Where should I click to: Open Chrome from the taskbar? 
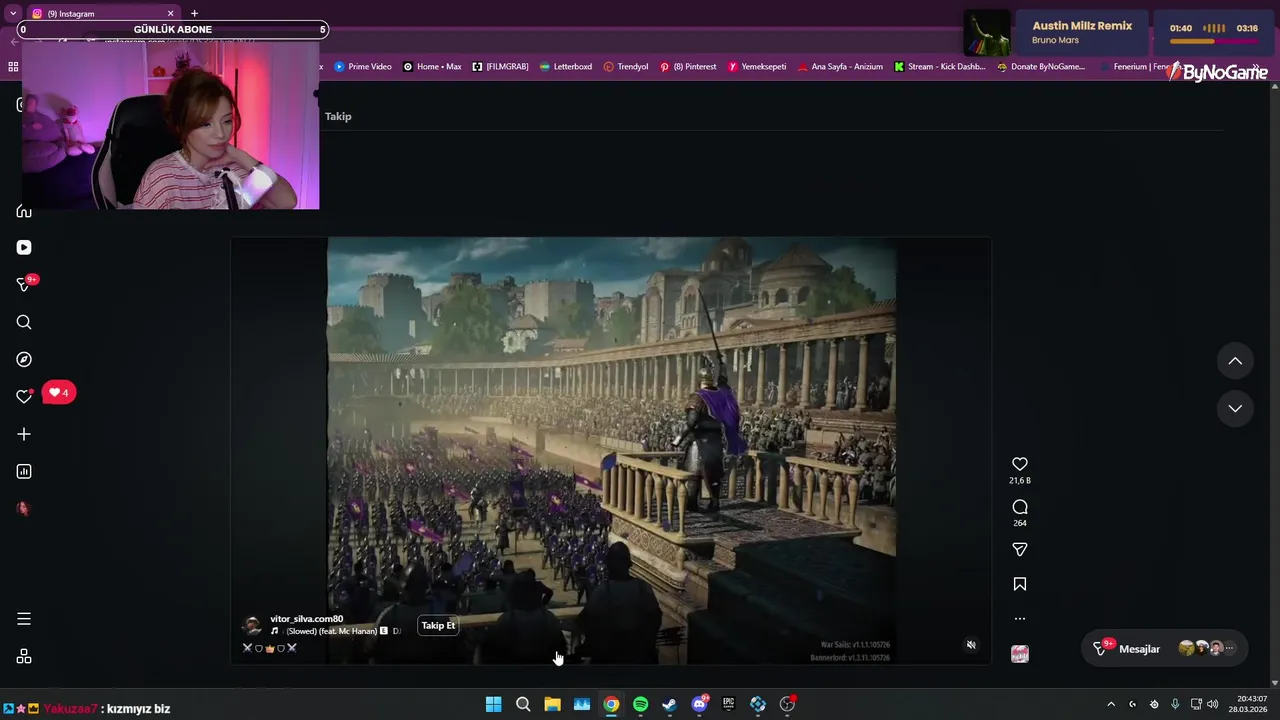pyautogui.click(x=611, y=705)
